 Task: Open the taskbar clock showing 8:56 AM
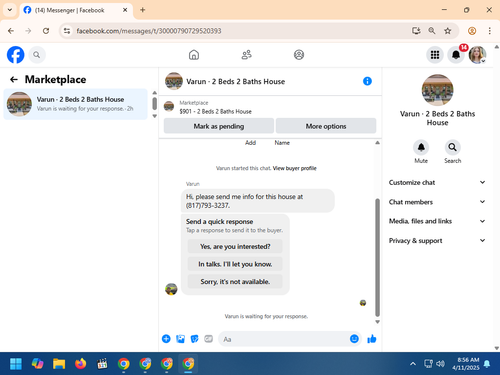[x=466, y=364]
